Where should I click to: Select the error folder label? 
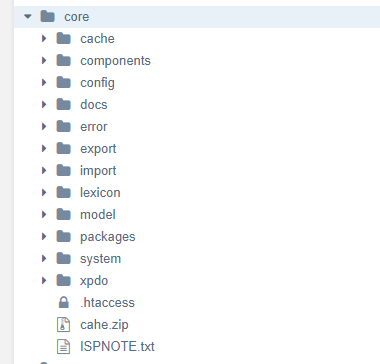[94, 127]
